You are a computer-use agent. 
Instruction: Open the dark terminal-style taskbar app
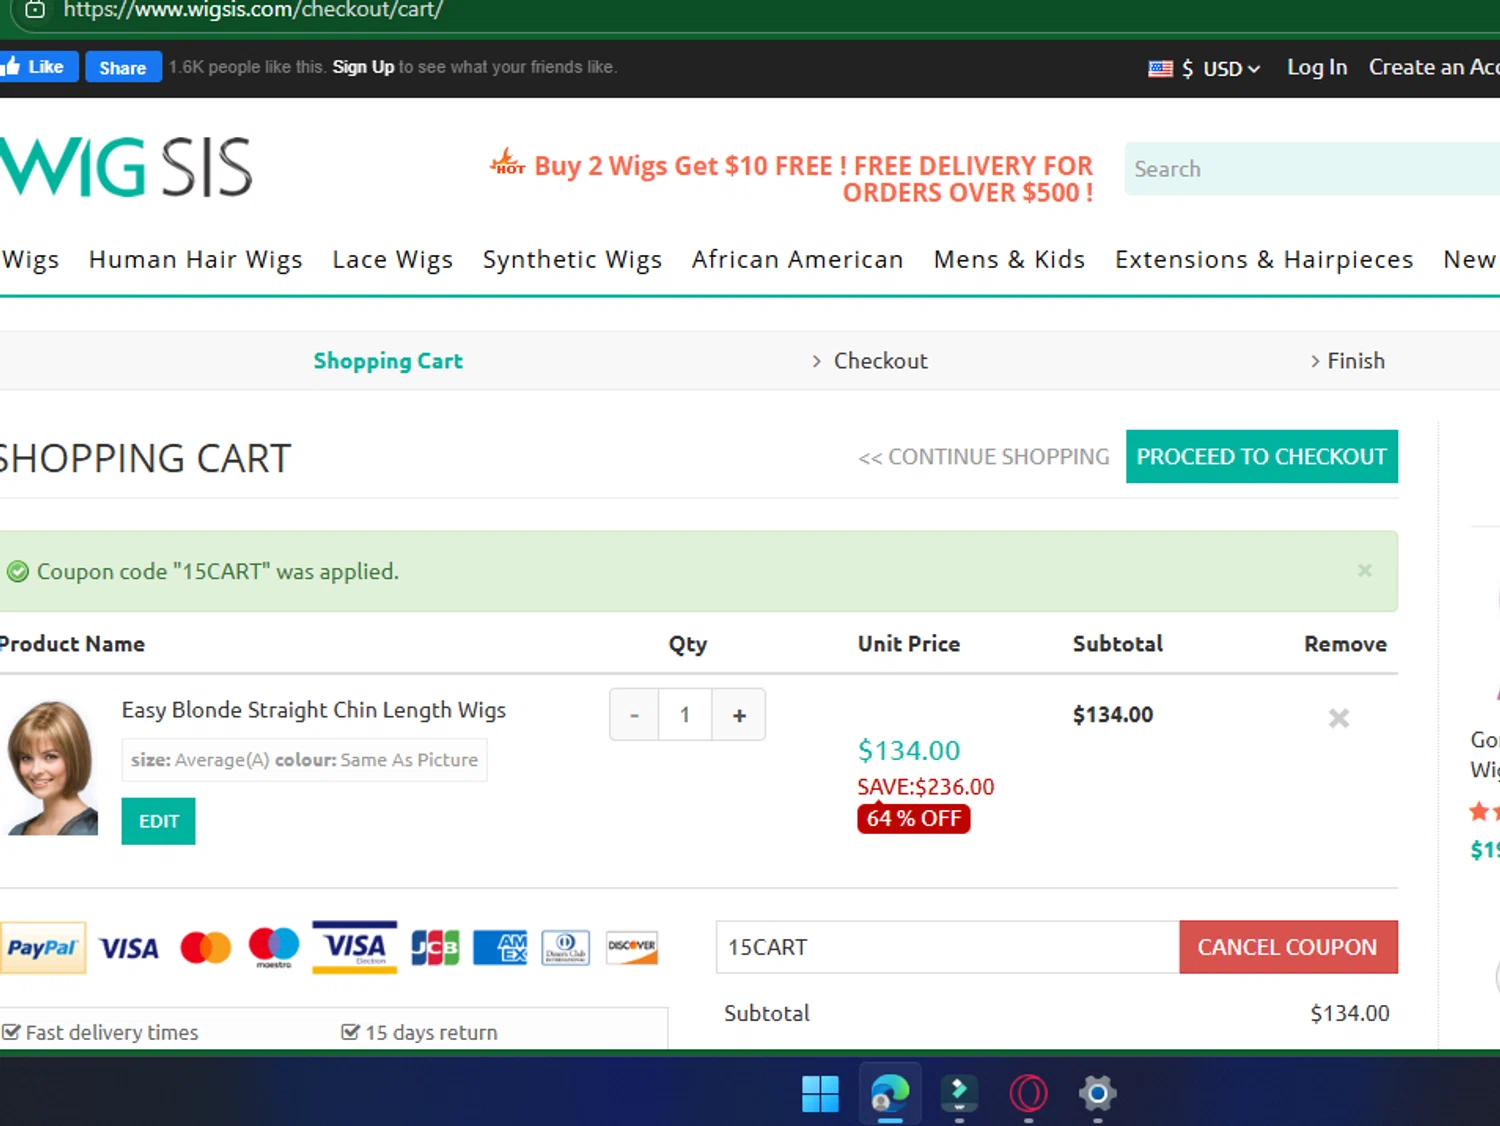click(x=959, y=1093)
